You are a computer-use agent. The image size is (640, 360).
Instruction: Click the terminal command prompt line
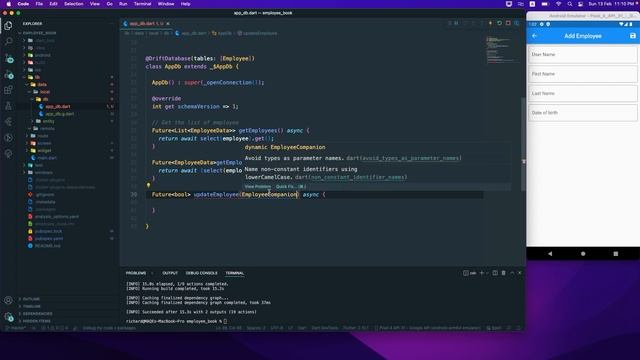(x=176, y=321)
